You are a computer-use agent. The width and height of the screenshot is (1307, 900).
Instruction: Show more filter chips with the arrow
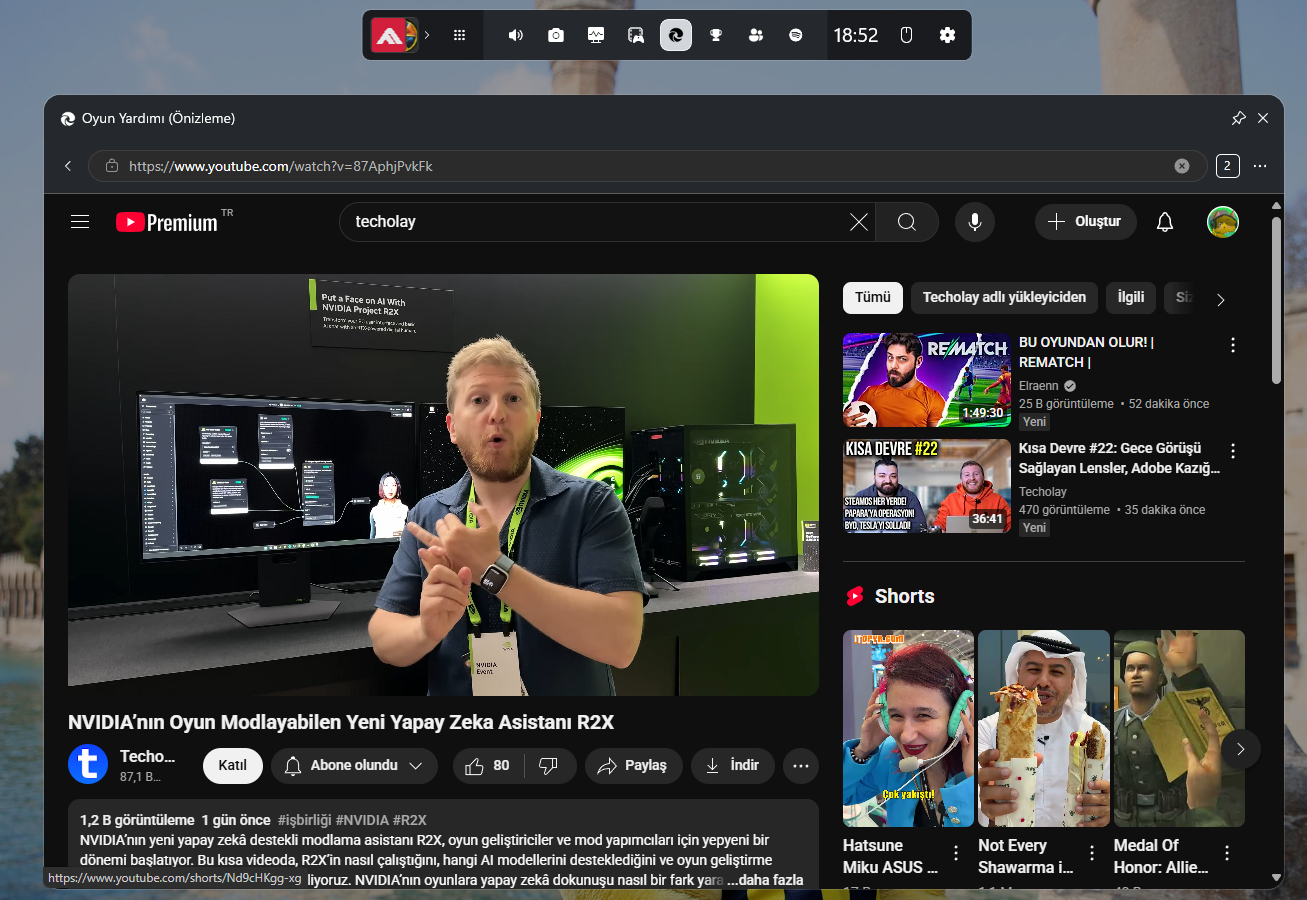pyautogui.click(x=1220, y=299)
